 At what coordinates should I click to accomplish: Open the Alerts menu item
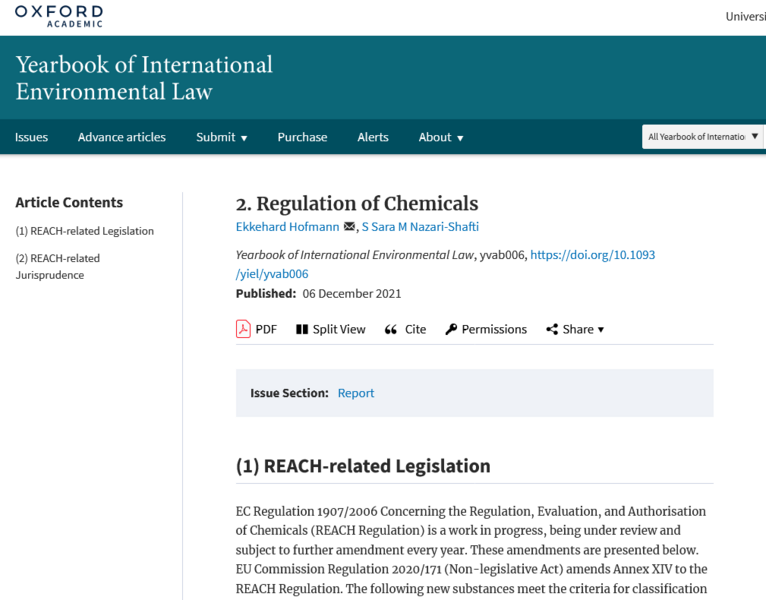point(373,137)
